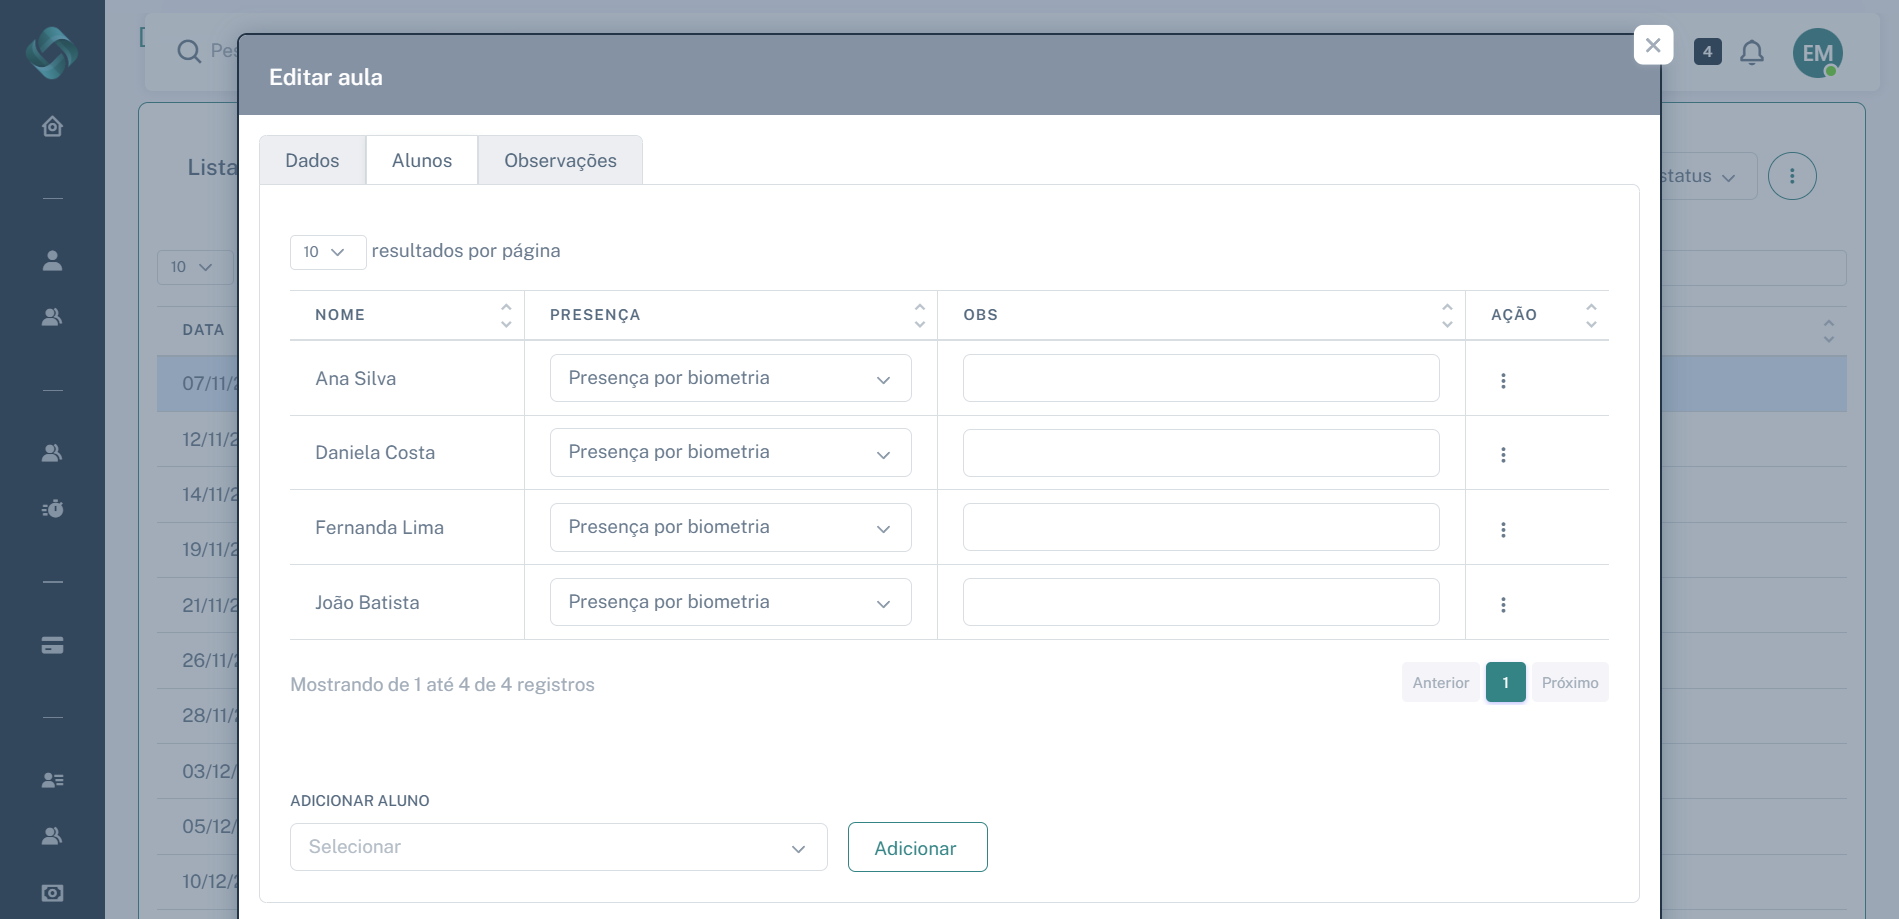Screen dimensions: 1899x919
Task: Switch to the Dados tab
Action: (x=312, y=161)
